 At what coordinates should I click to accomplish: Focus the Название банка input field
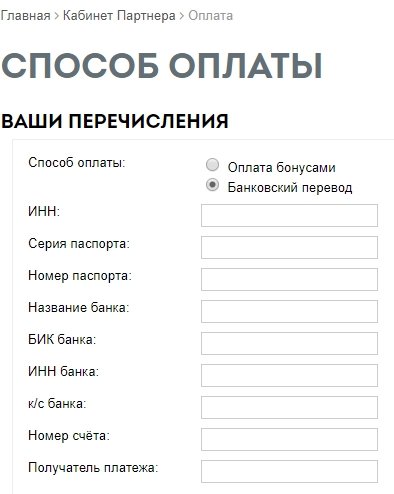(x=289, y=311)
